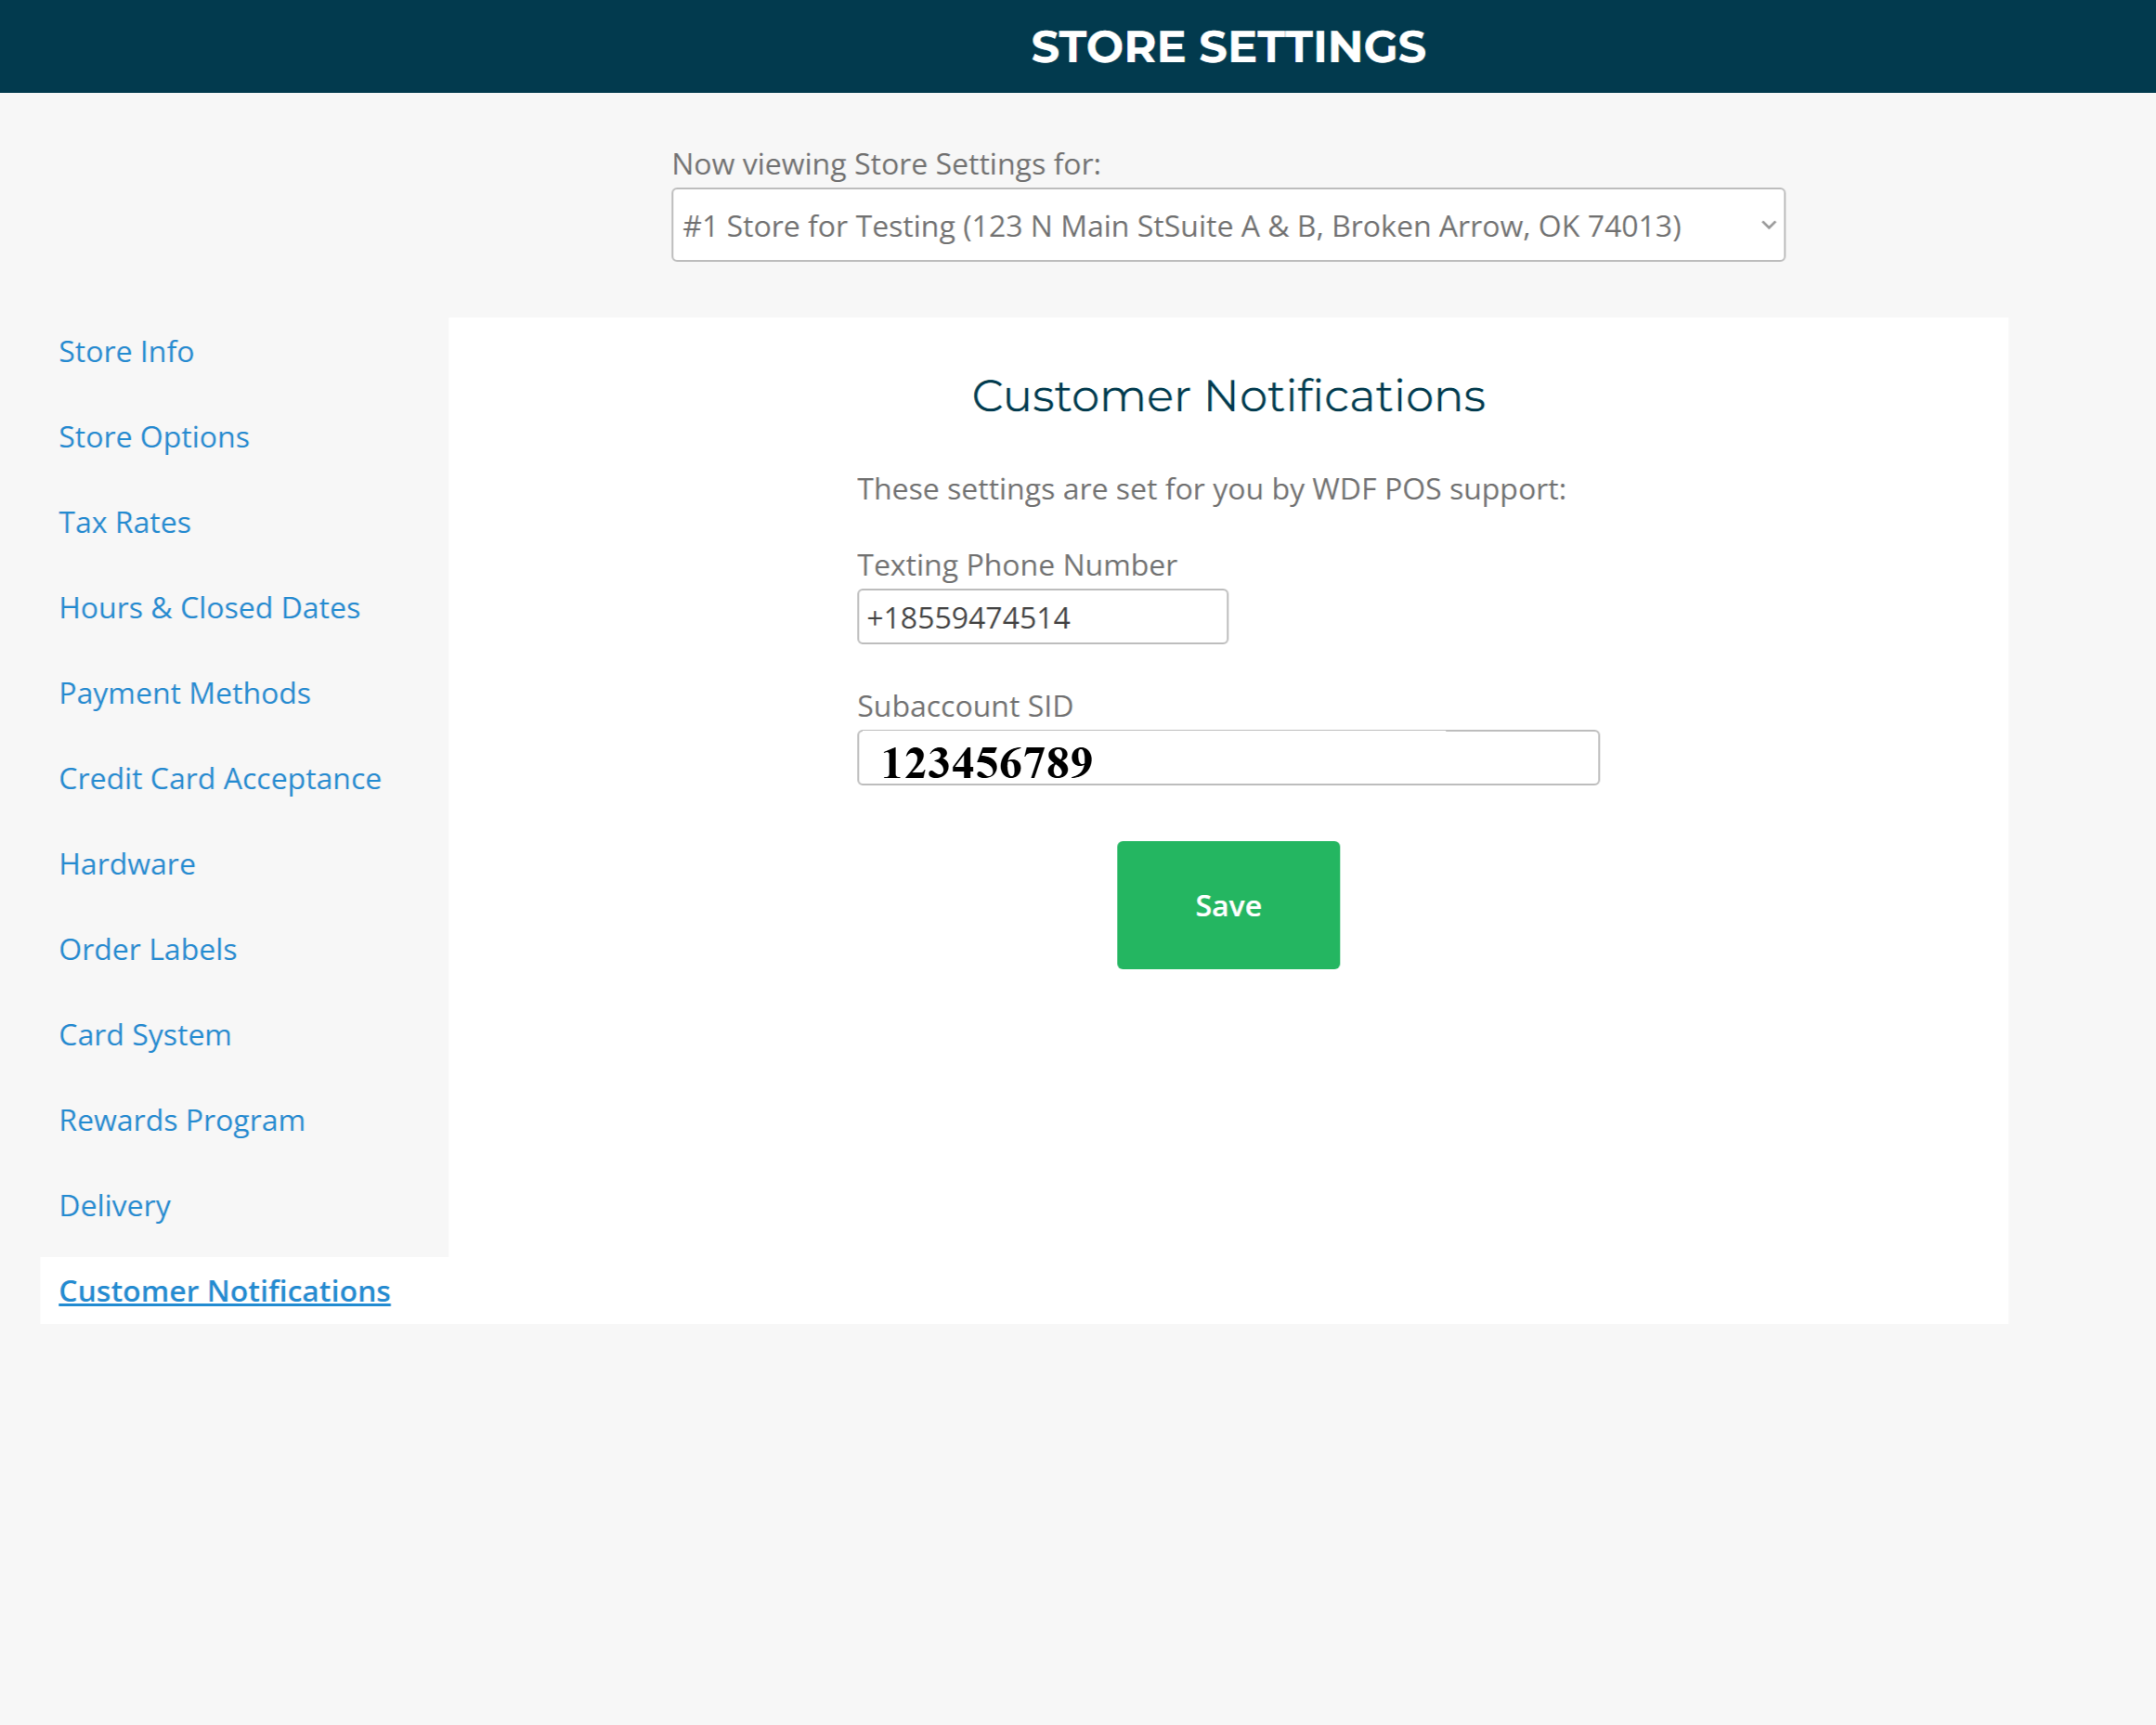Select Customer Notifications sidebar item
The height and width of the screenshot is (1725, 2156).
point(224,1291)
